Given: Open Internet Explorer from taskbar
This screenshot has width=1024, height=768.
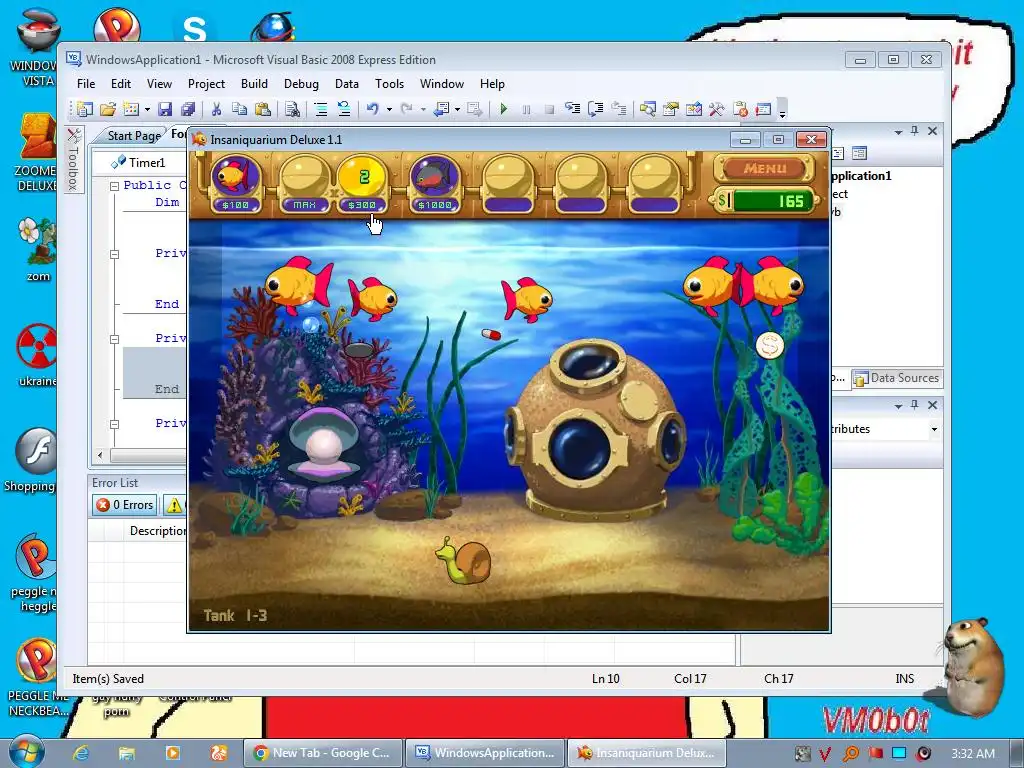Looking at the screenshot, I should [x=81, y=753].
